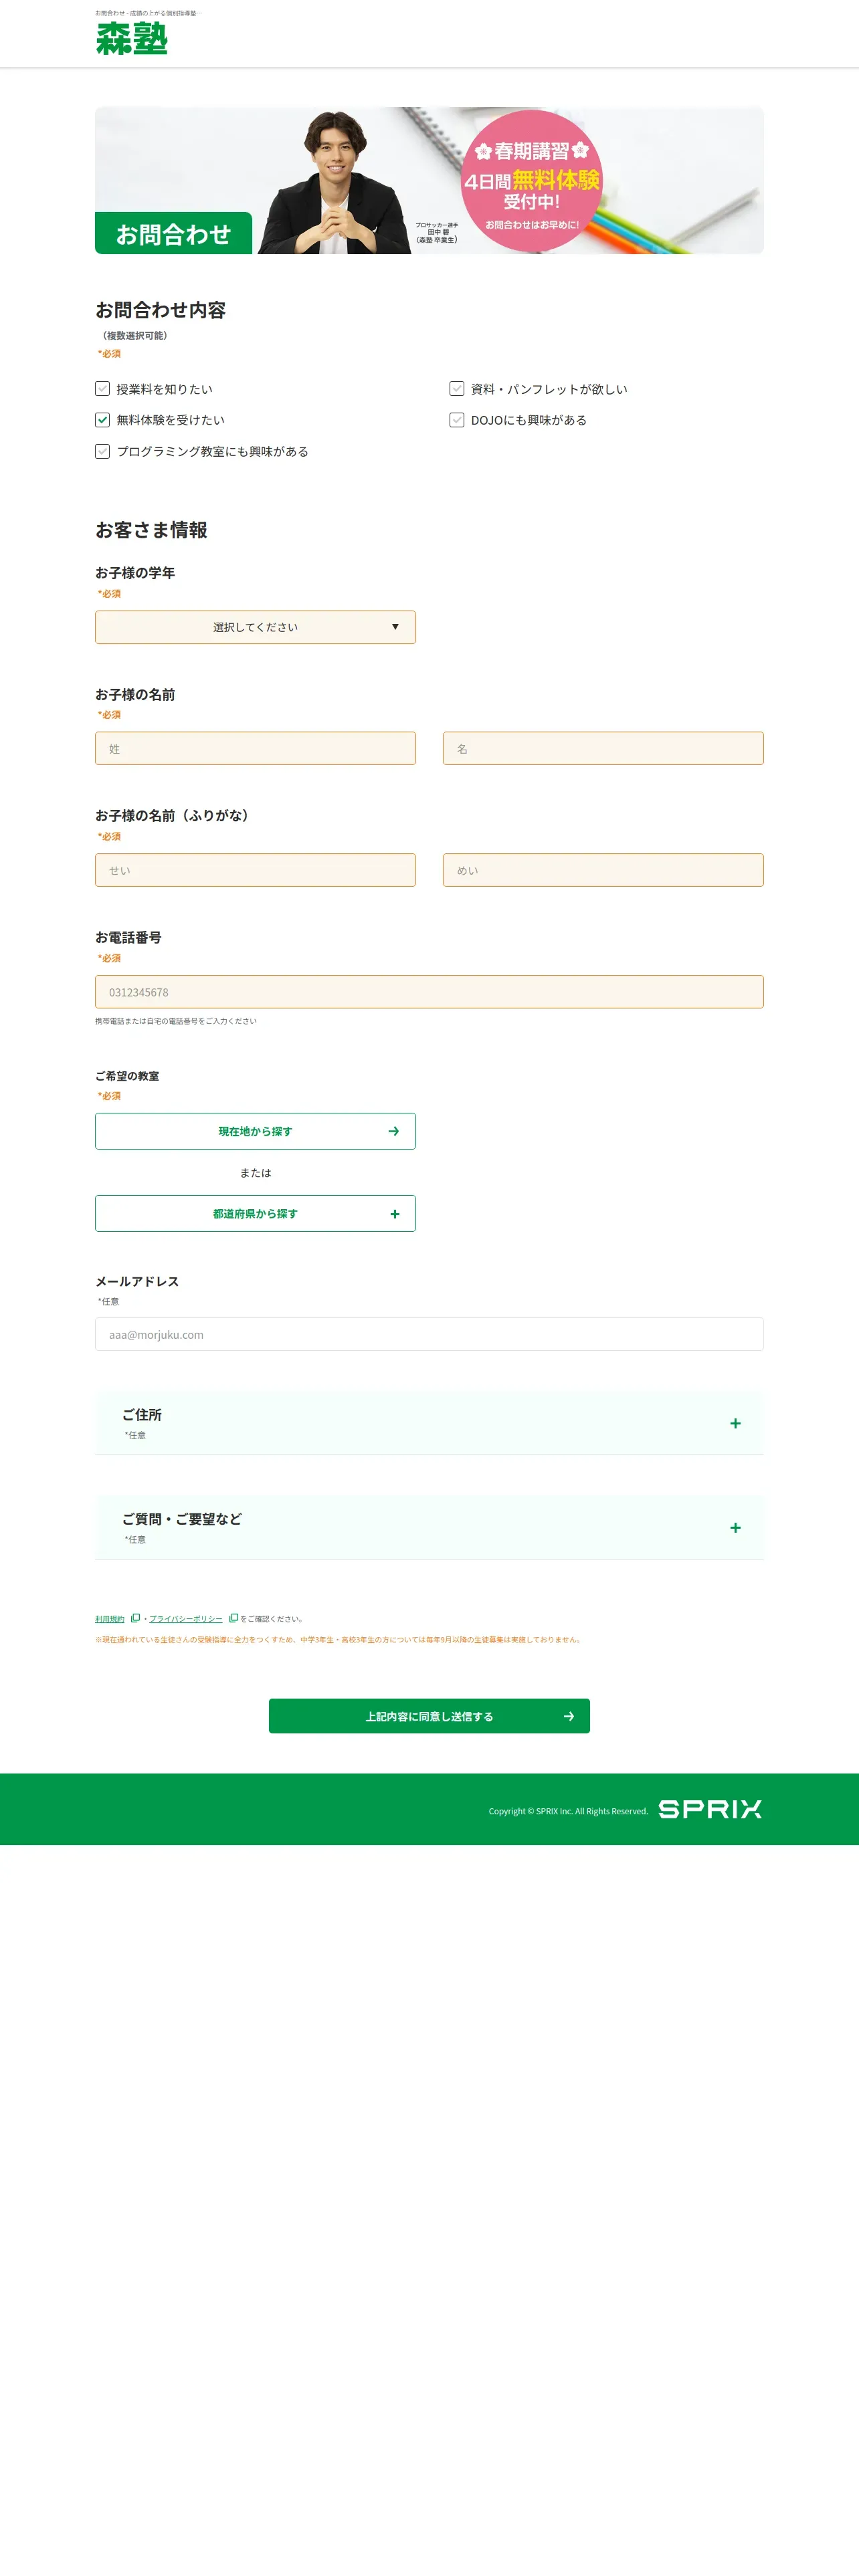Open the プライバシーポリシー link
Image resolution: width=859 pixels, height=2576 pixels.
pyautogui.click(x=186, y=1619)
